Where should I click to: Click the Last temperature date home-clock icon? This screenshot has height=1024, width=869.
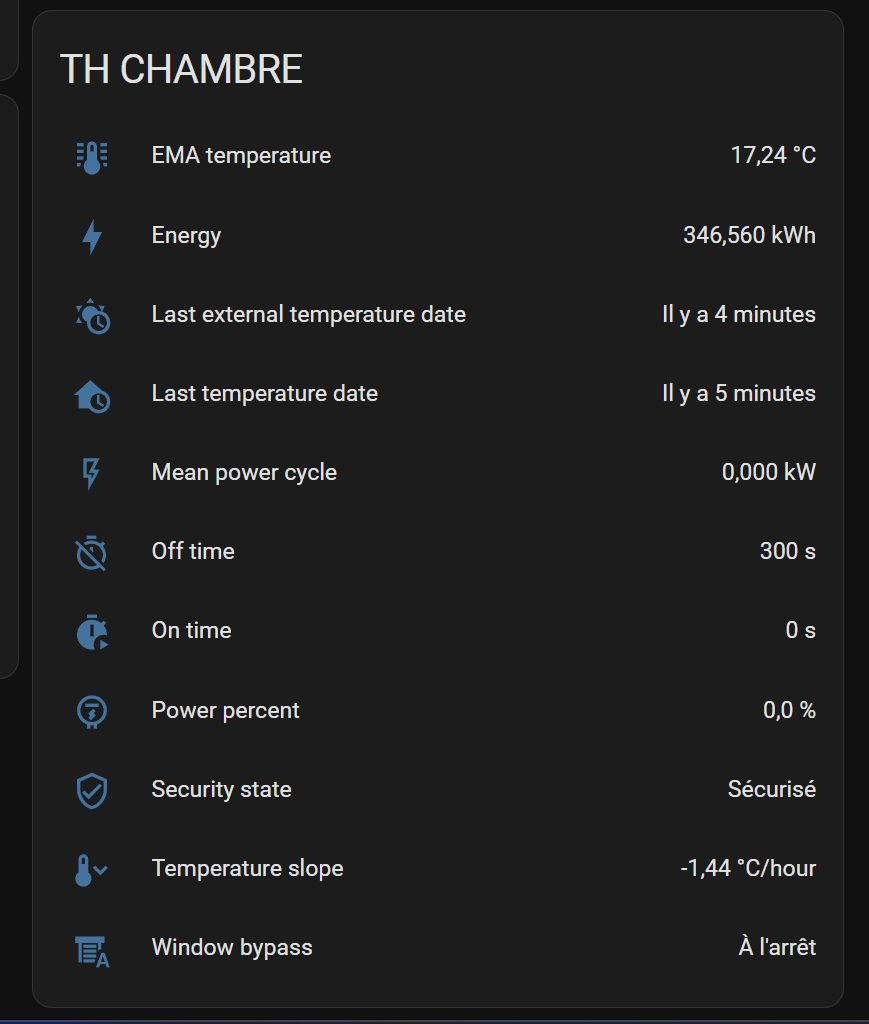[92, 396]
